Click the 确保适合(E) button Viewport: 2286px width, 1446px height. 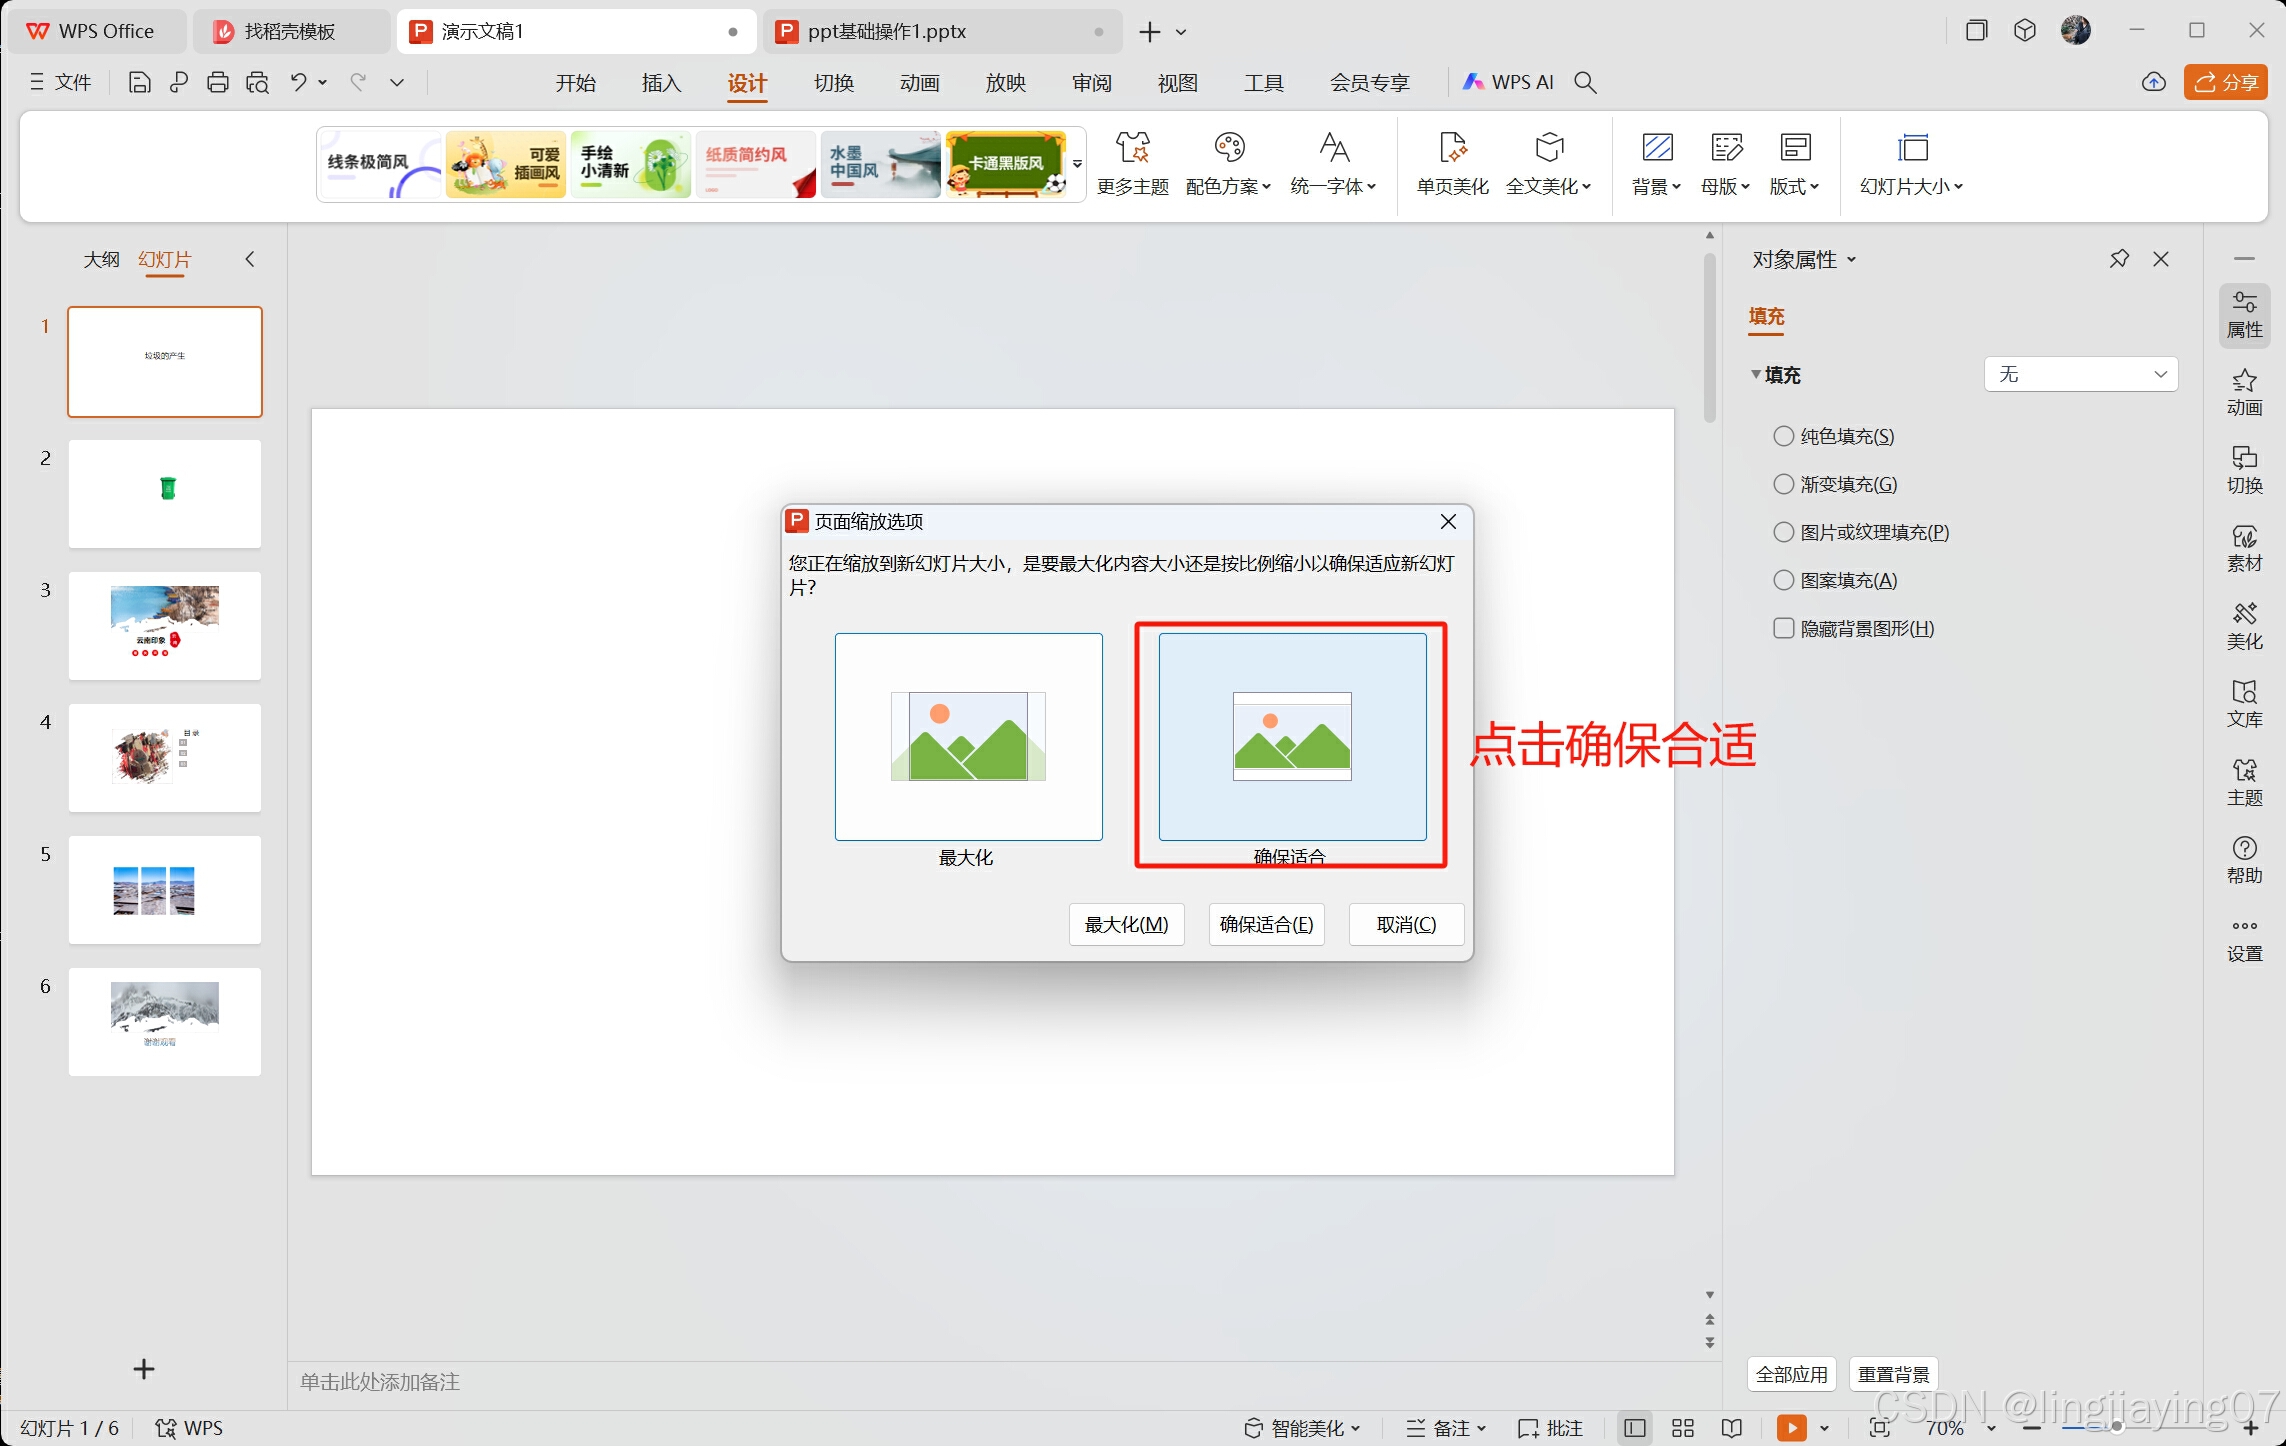click(1266, 924)
